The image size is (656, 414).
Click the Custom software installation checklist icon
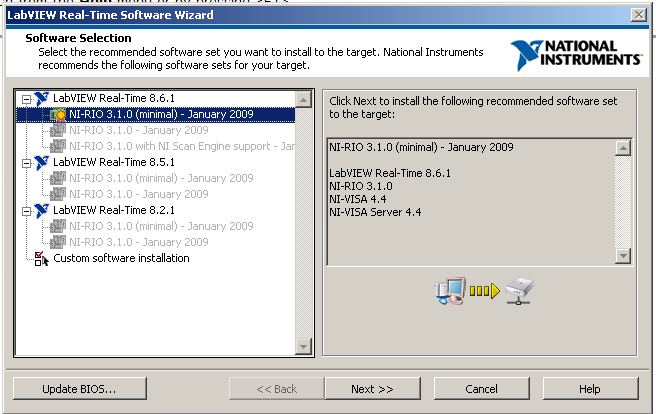pyautogui.click(x=42, y=259)
